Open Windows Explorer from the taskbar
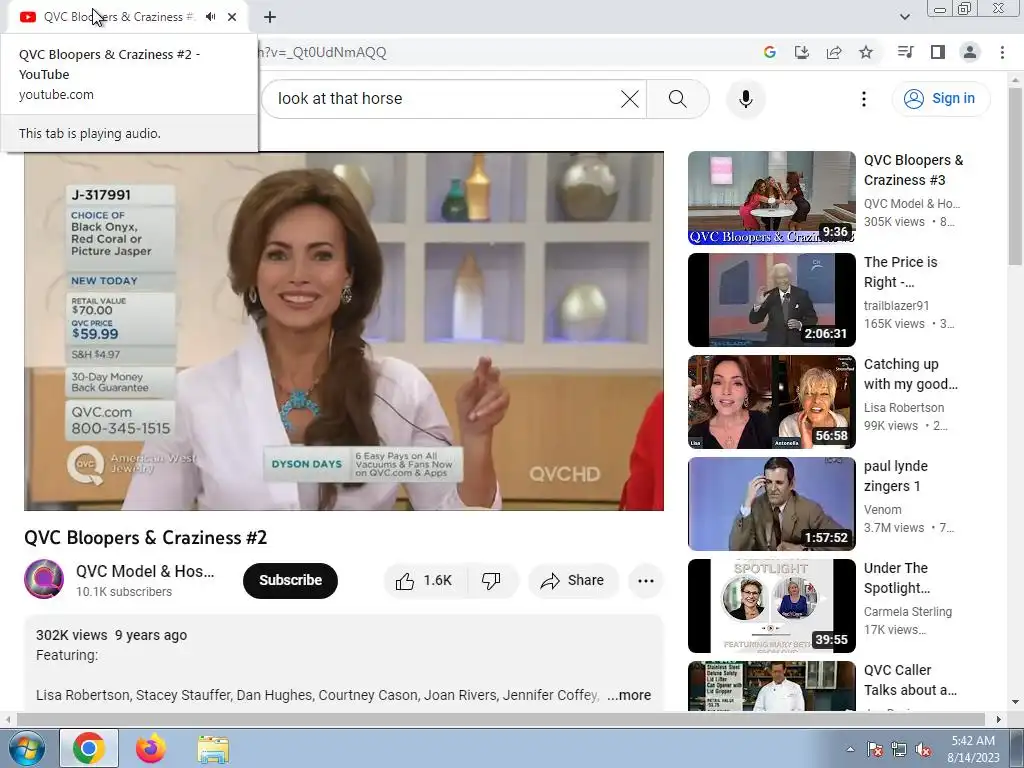 pyautogui.click(x=213, y=748)
